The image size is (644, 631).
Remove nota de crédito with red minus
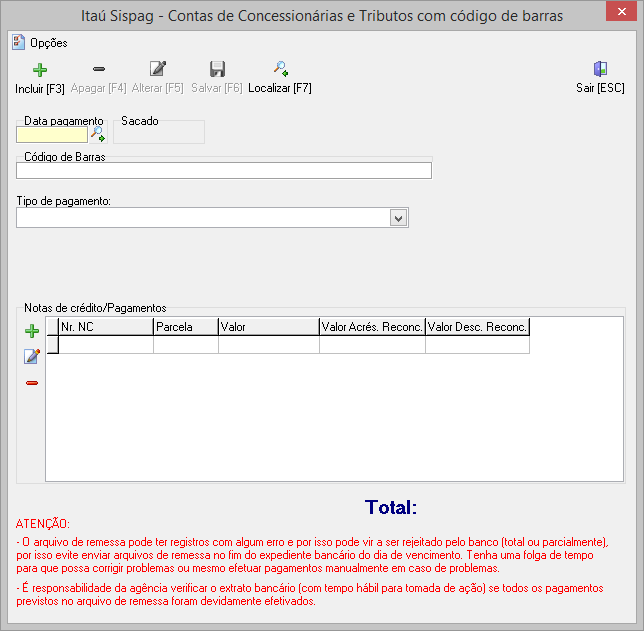point(32,383)
